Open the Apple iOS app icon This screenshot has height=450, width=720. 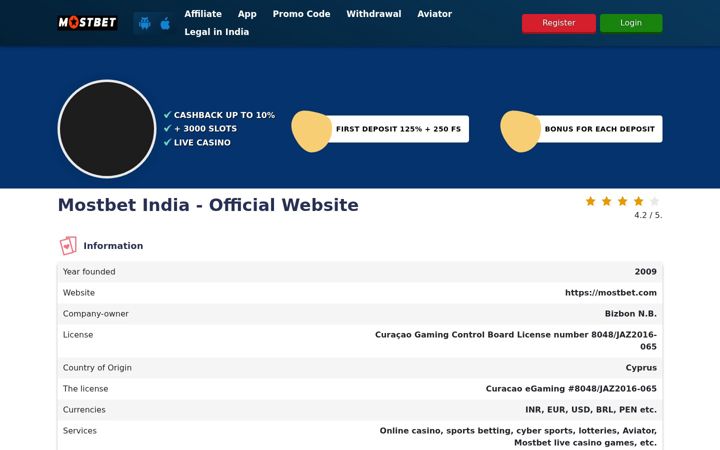[165, 23]
